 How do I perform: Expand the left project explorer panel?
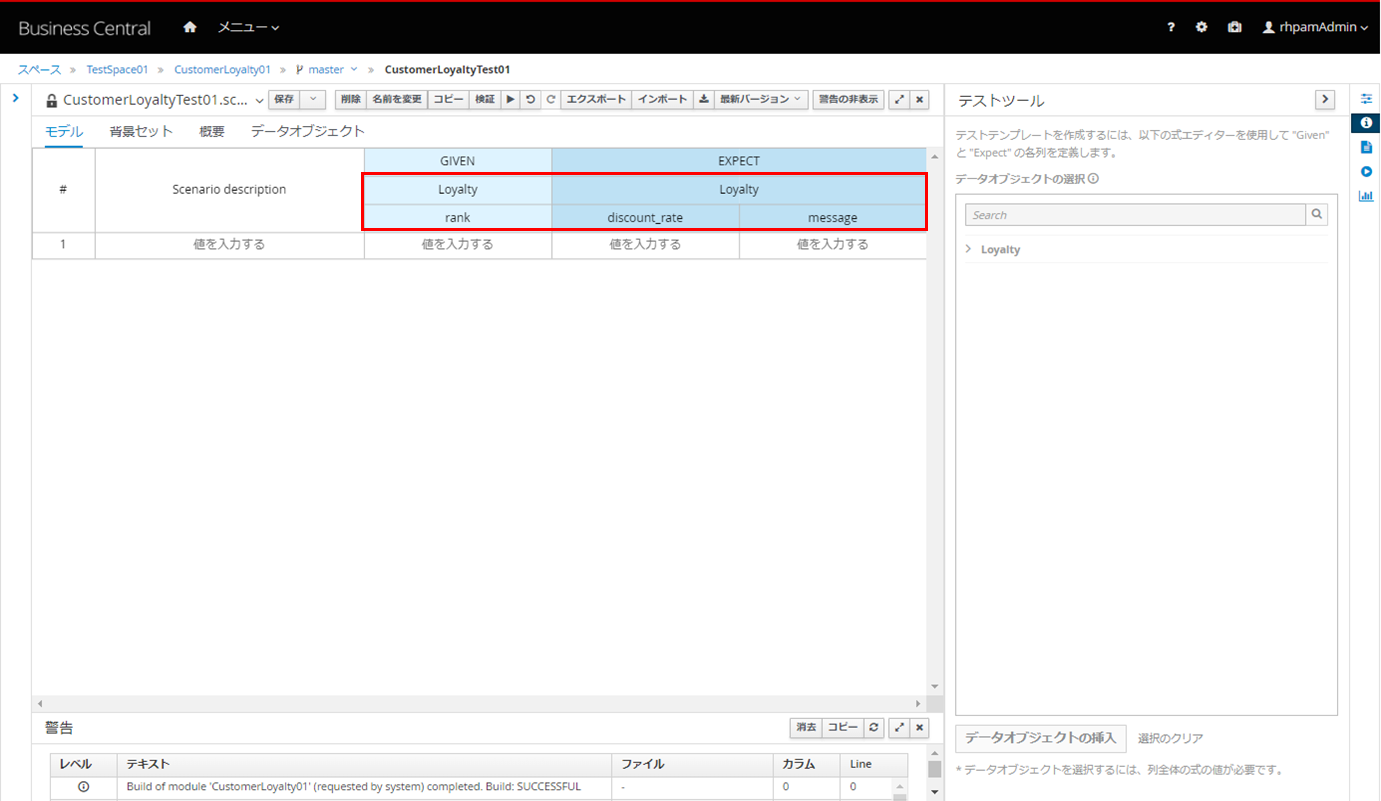click(x=16, y=98)
